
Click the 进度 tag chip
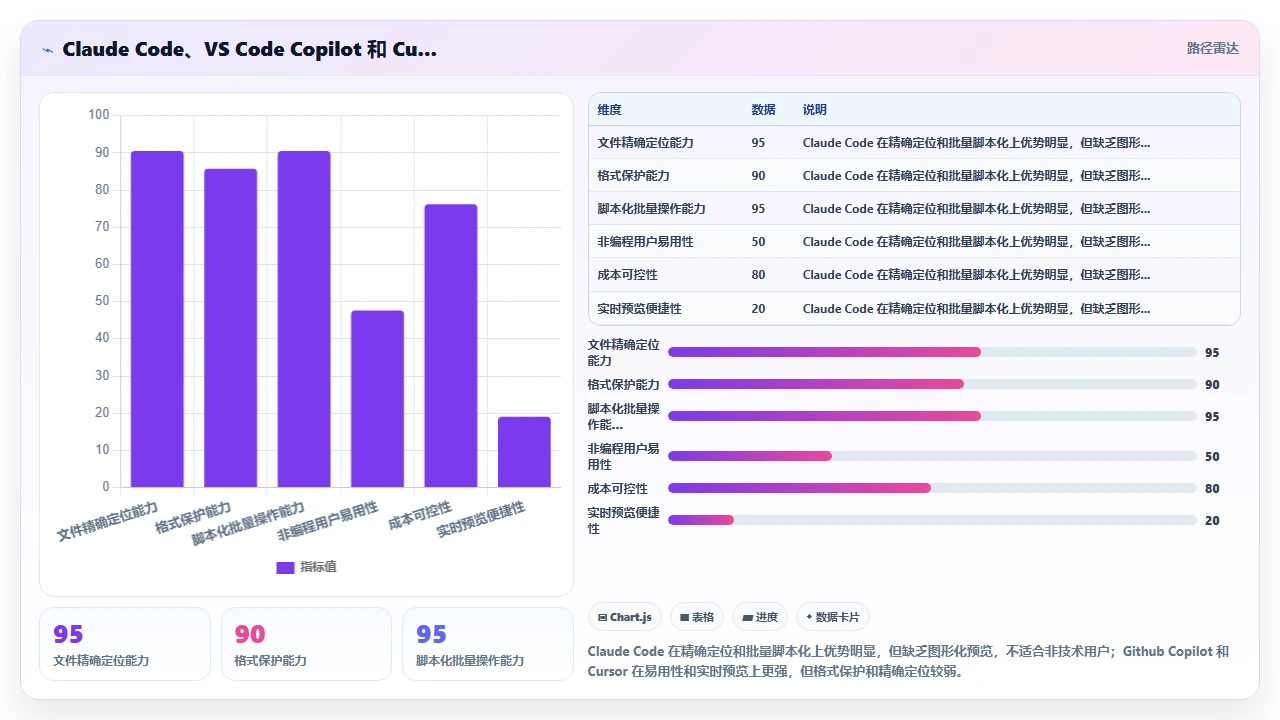pos(760,617)
